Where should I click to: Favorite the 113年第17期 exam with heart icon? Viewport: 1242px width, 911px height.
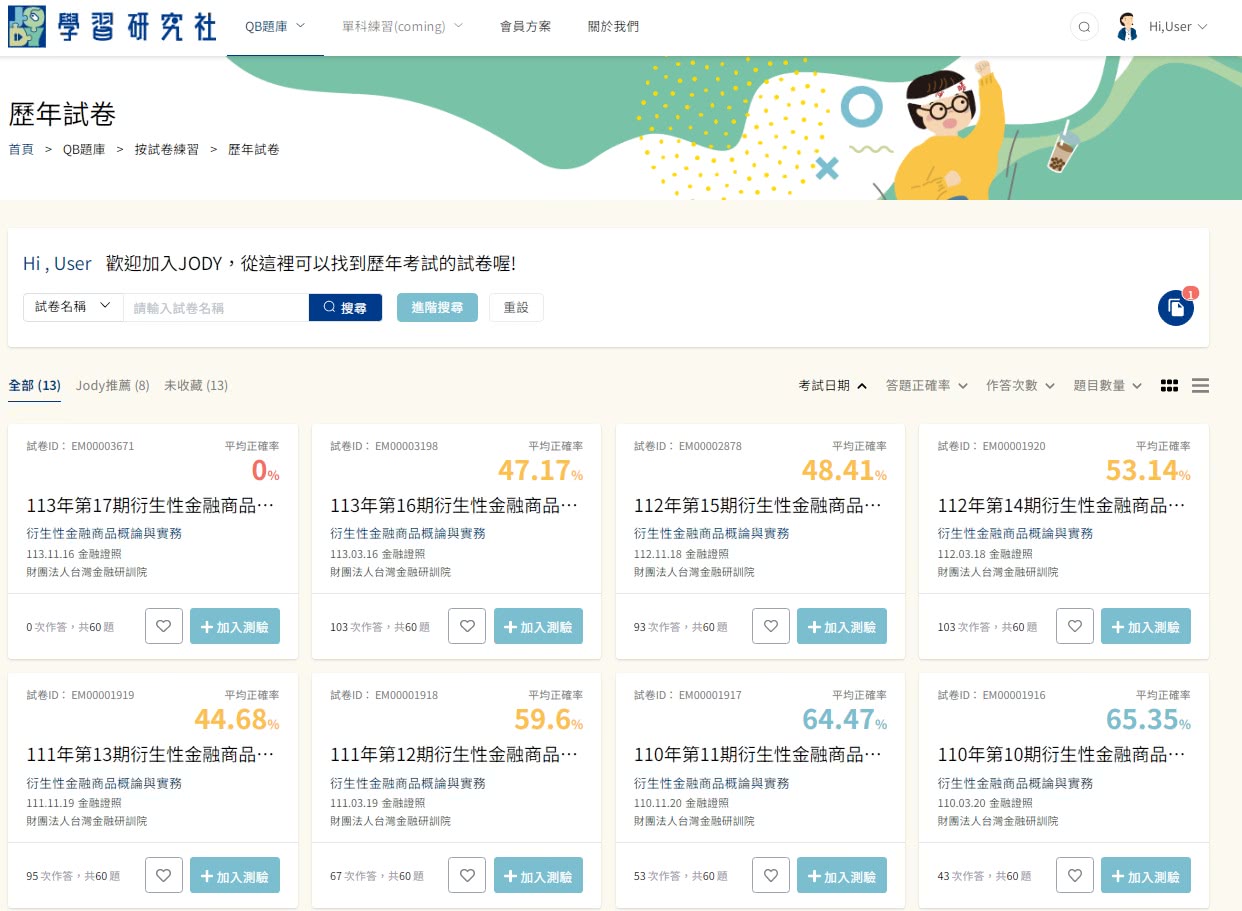[x=164, y=625]
